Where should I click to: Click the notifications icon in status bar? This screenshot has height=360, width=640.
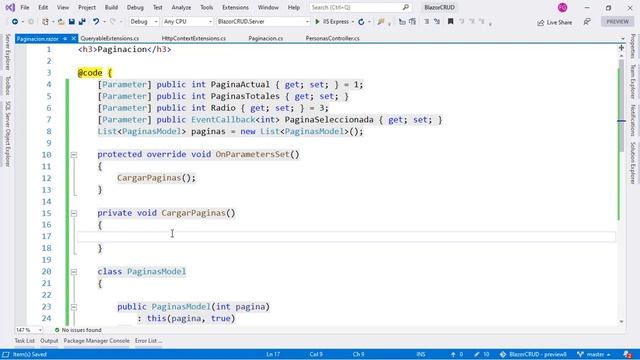point(628,354)
